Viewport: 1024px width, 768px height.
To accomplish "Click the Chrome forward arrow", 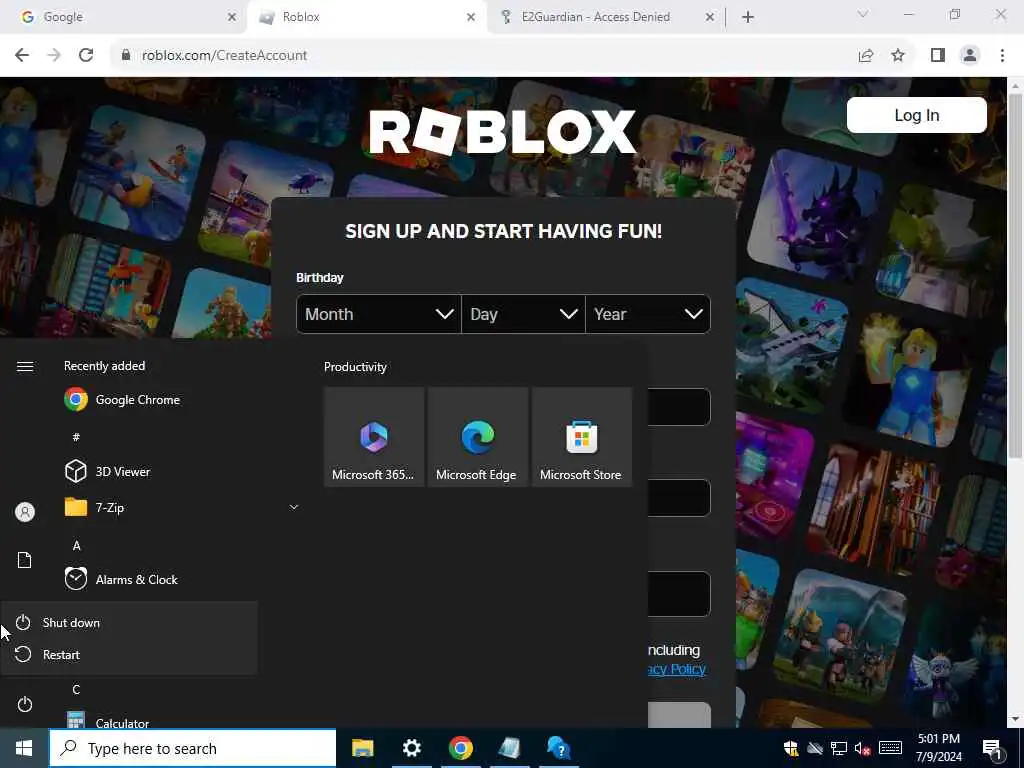I will pyautogui.click(x=54, y=56).
